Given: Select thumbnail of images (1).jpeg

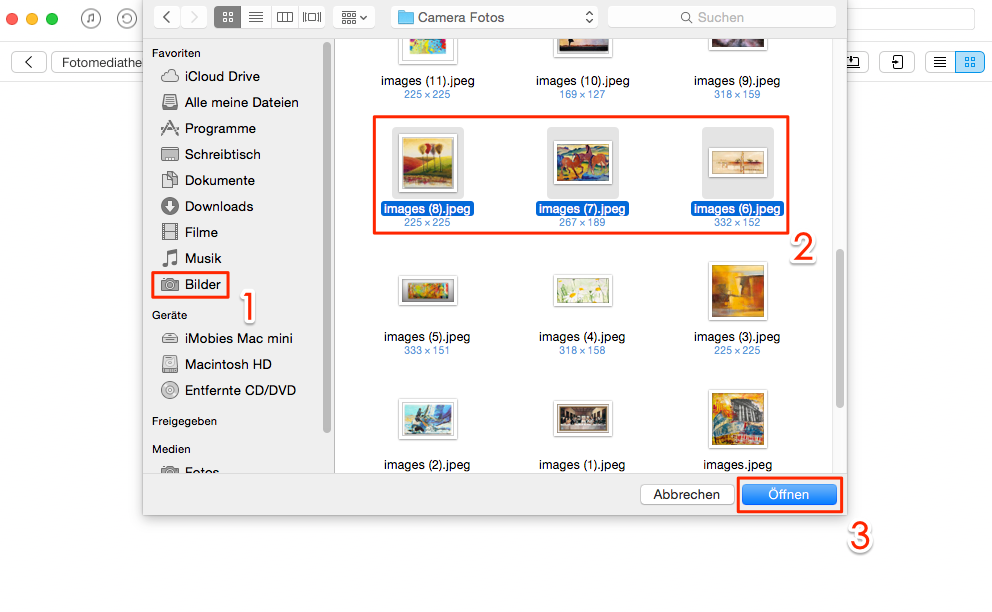Looking at the screenshot, I should coord(583,419).
